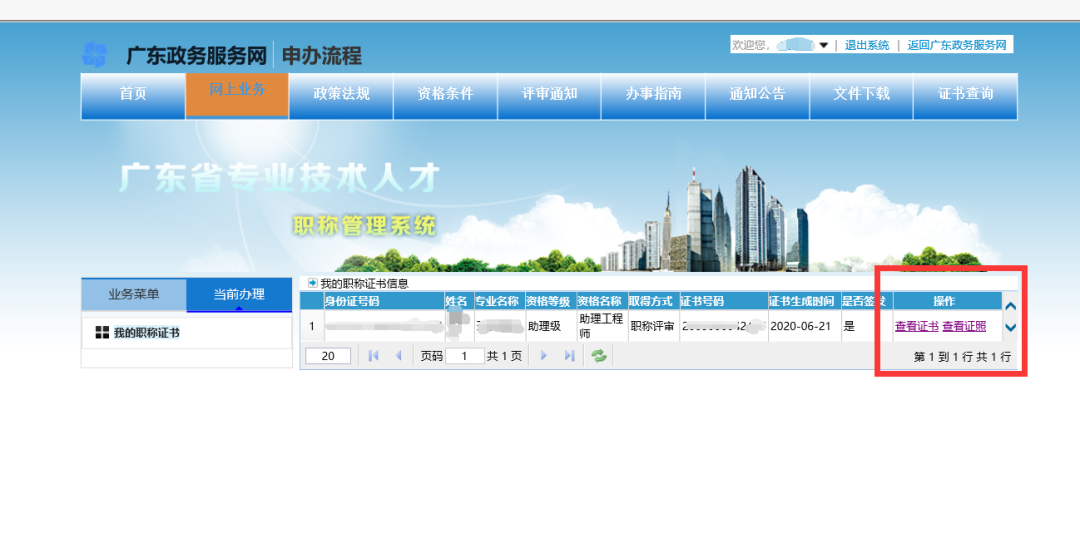Go to next page arrow

coord(544,356)
